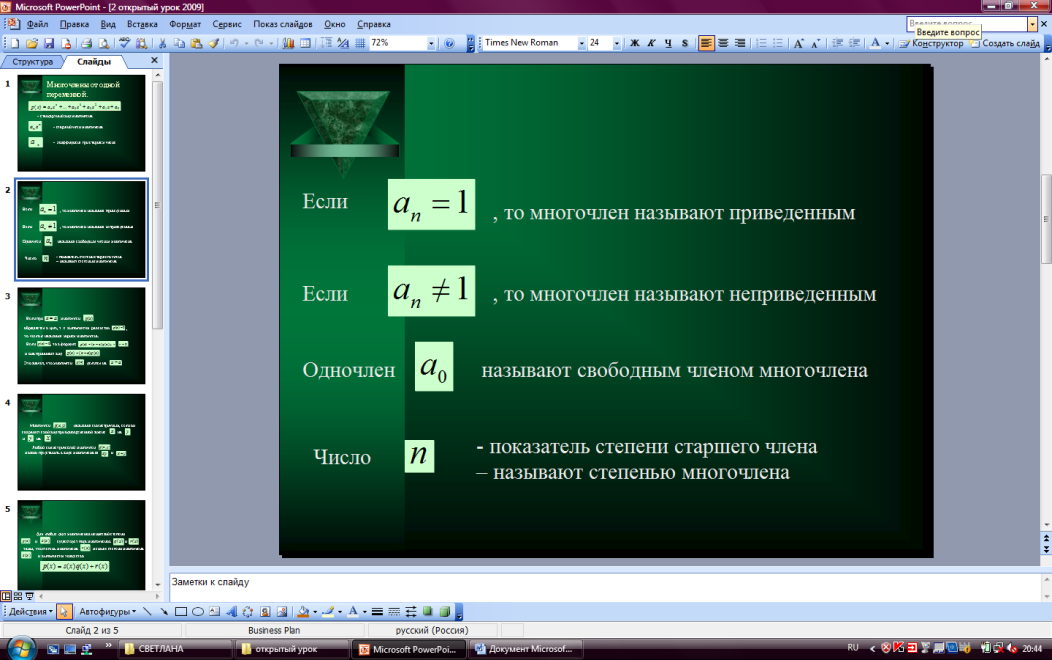1052x660 pixels.
Task: Expand font color dropdown arrow in formatting toolbar
Action: (x=887, y=43)
